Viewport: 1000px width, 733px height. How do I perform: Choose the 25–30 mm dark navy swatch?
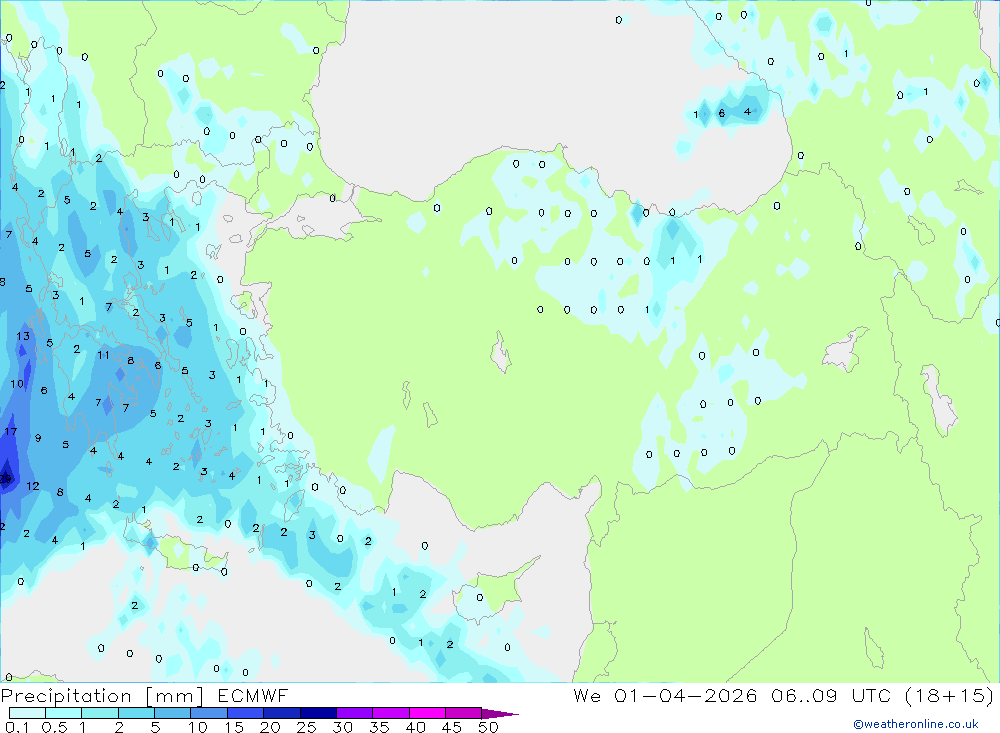[x=318, y=713]
